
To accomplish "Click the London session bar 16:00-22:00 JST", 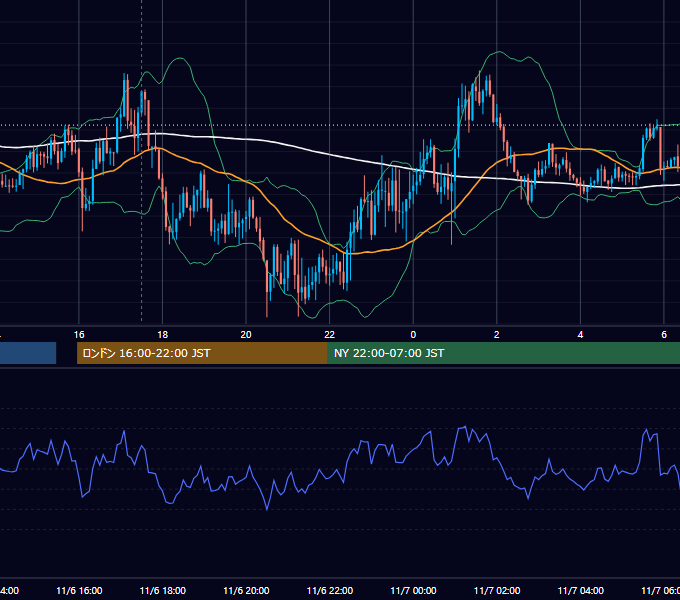I will (202, 353).
